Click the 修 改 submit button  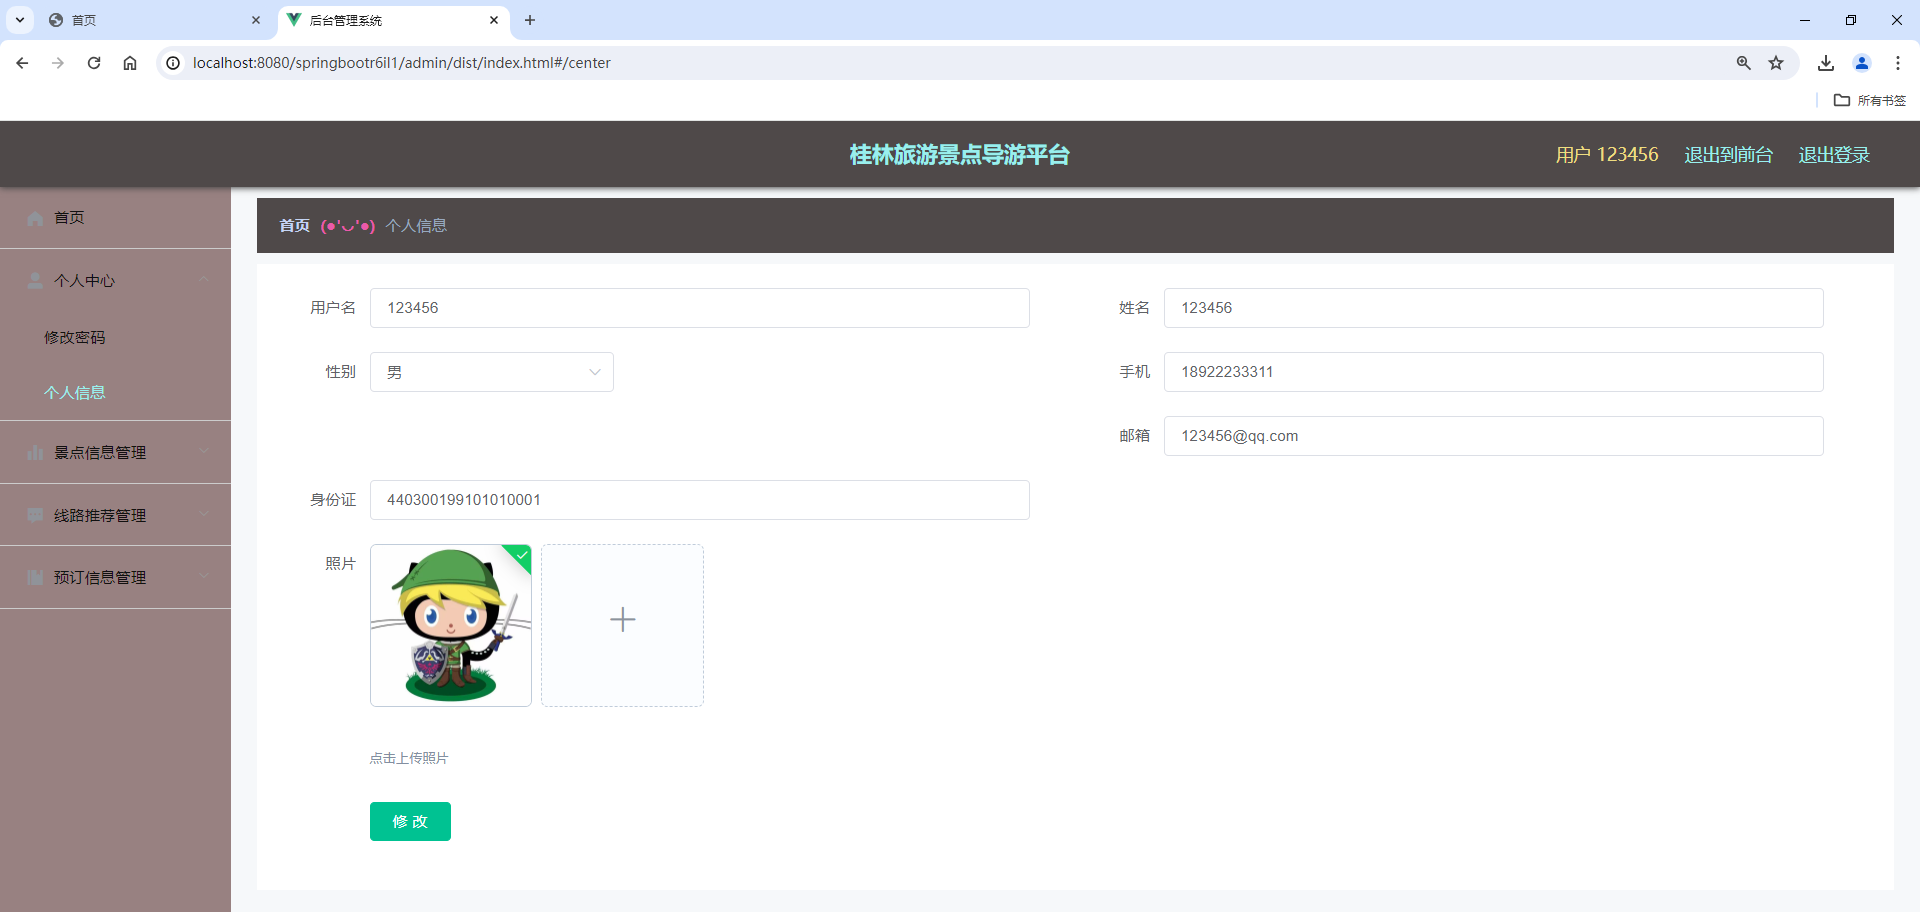pos(410,821)
